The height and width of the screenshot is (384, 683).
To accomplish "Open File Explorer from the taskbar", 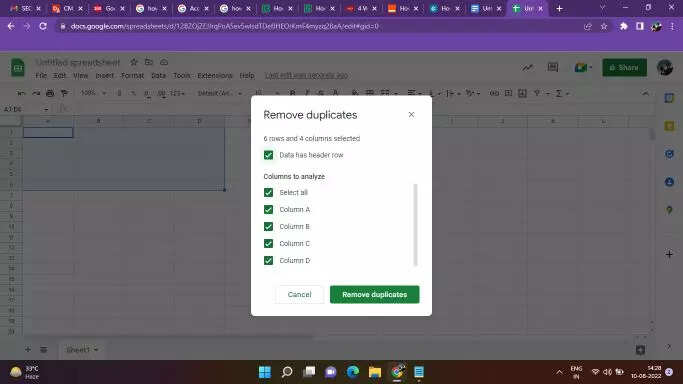I will [x=375, y=372].
